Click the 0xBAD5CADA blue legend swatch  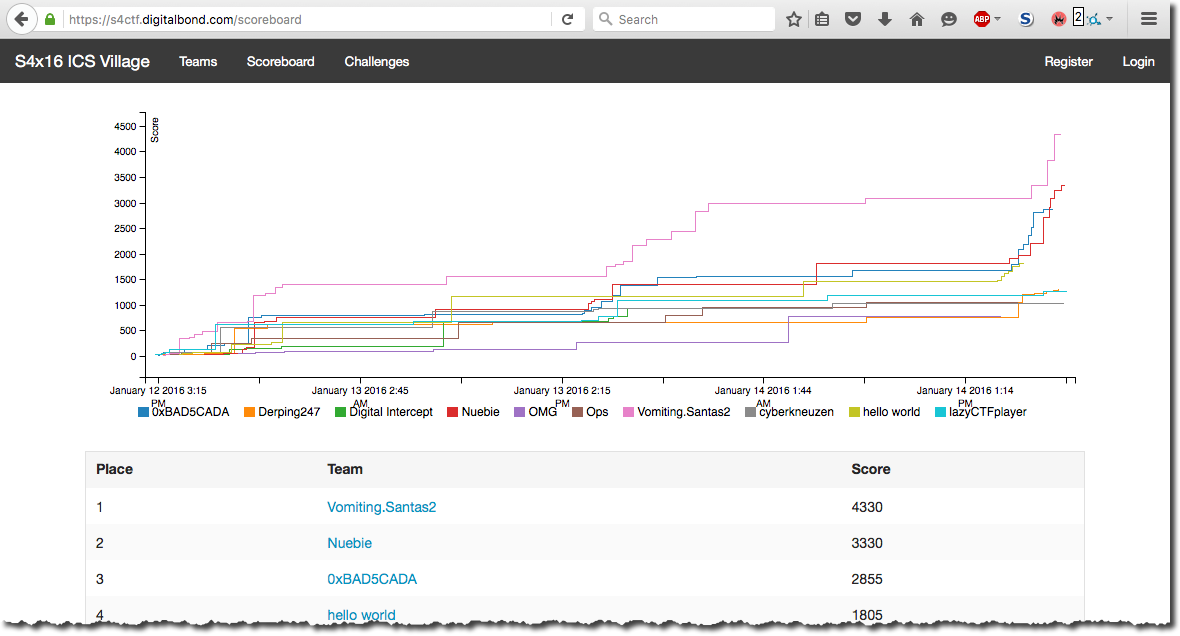[143, 412]
